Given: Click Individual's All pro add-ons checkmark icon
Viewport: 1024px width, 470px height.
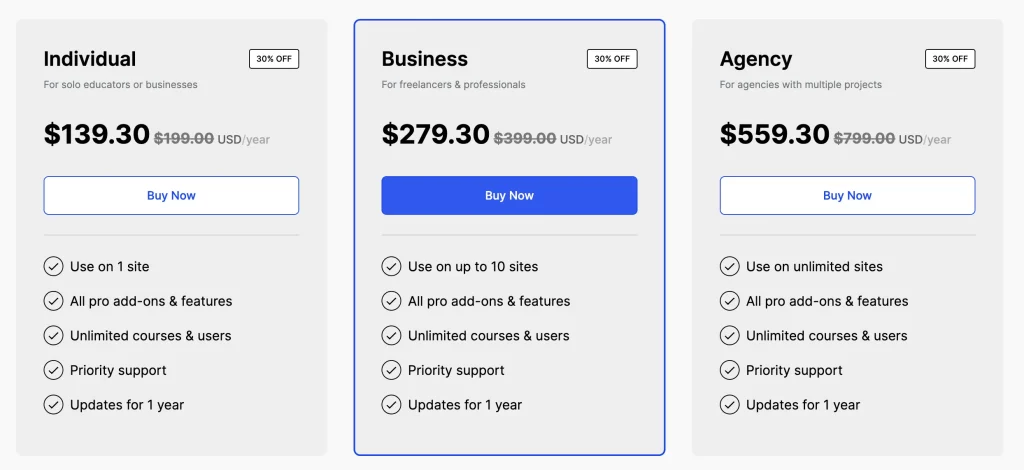Looking at the screenshot, I should click(x=54, y=301).
